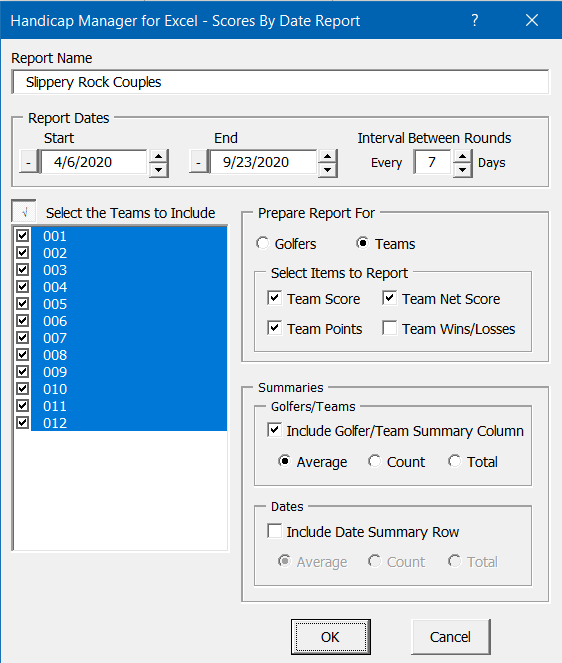Uncheck team 010 checkbox
This screenshot has width=562, height=663.
(x=22, y=388)
